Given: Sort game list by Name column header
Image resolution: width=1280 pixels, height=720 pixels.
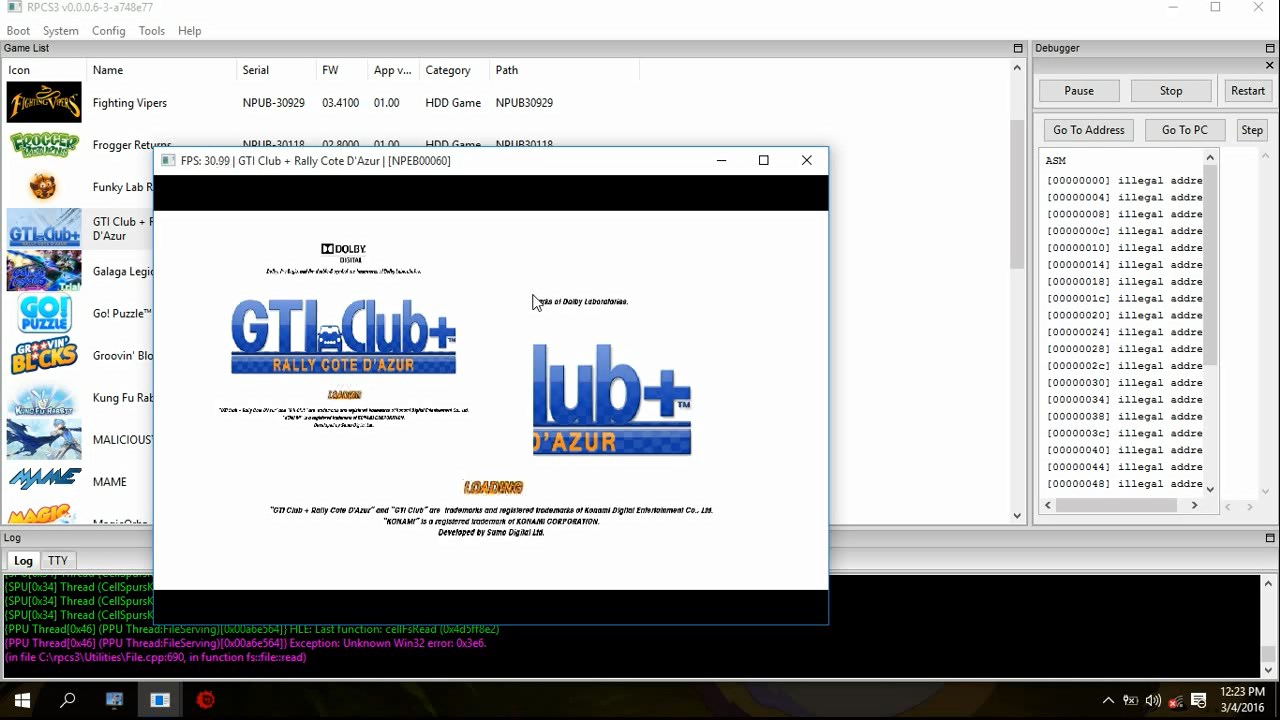Looking at the screenshot, I should 108,70.
